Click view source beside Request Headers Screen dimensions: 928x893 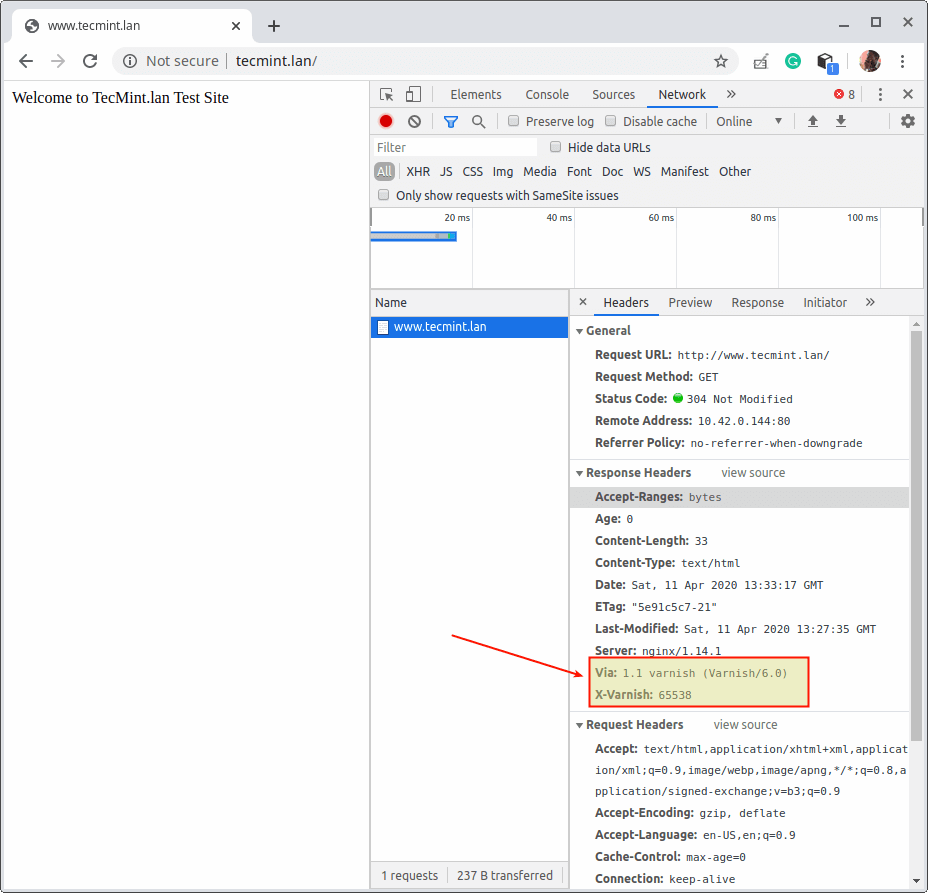(x=745, y=725)
